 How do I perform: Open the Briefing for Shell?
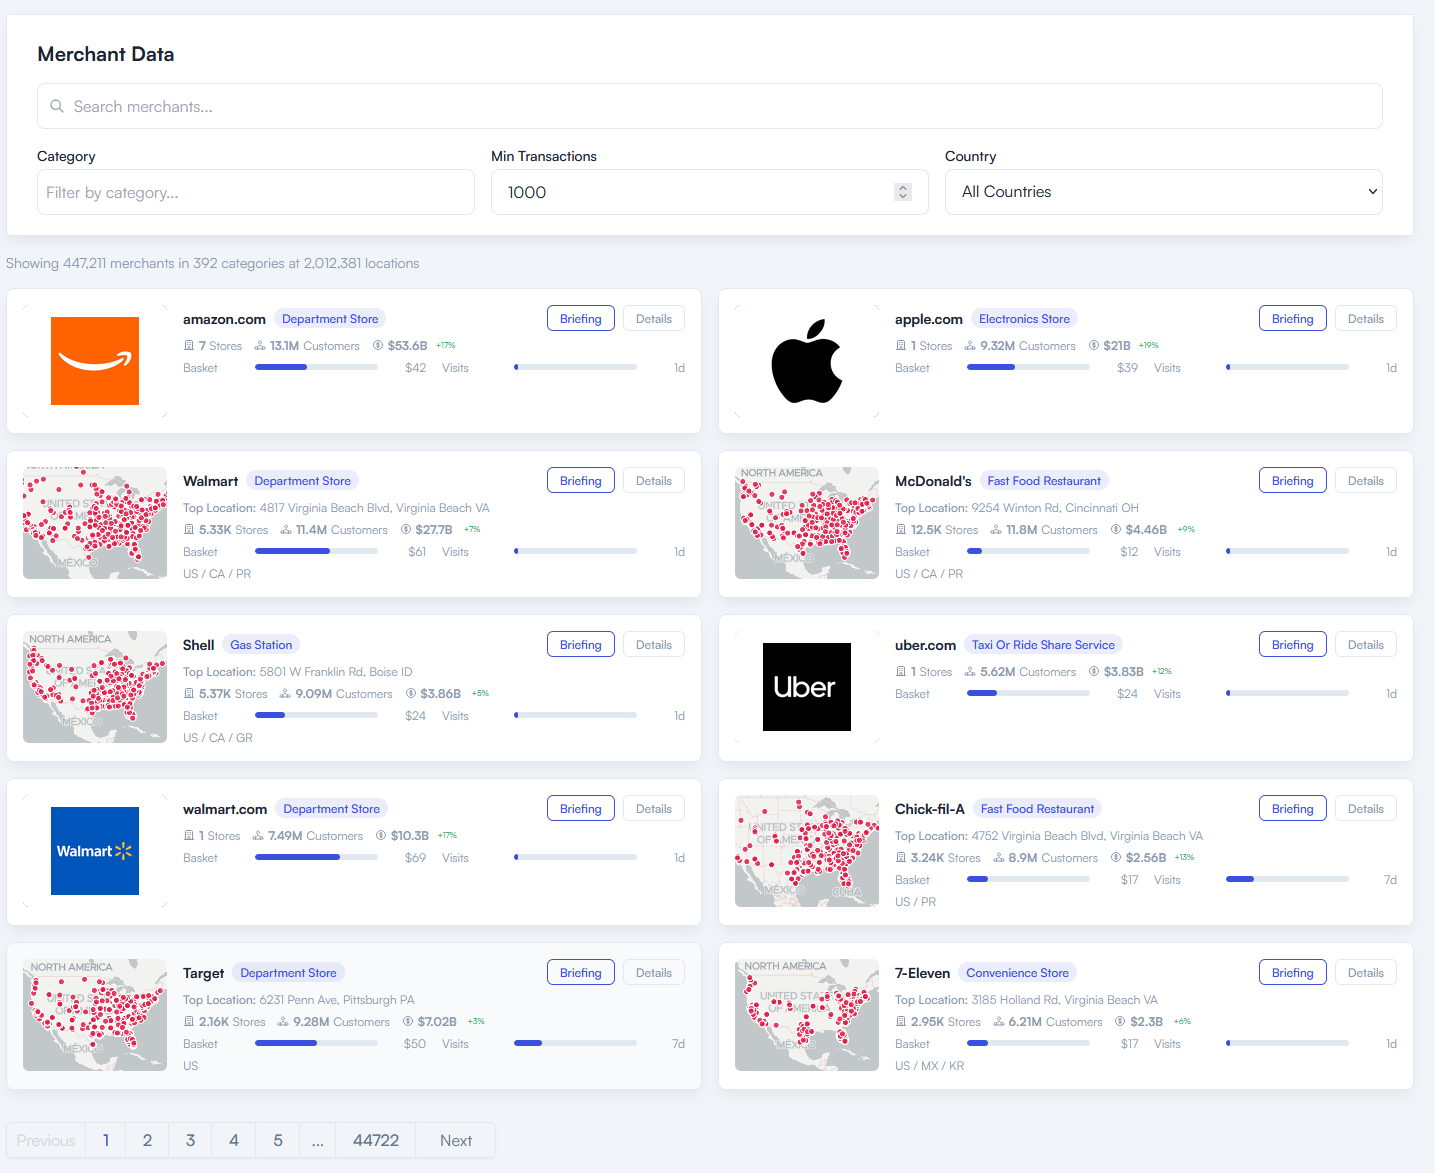(x=581, y=645)
